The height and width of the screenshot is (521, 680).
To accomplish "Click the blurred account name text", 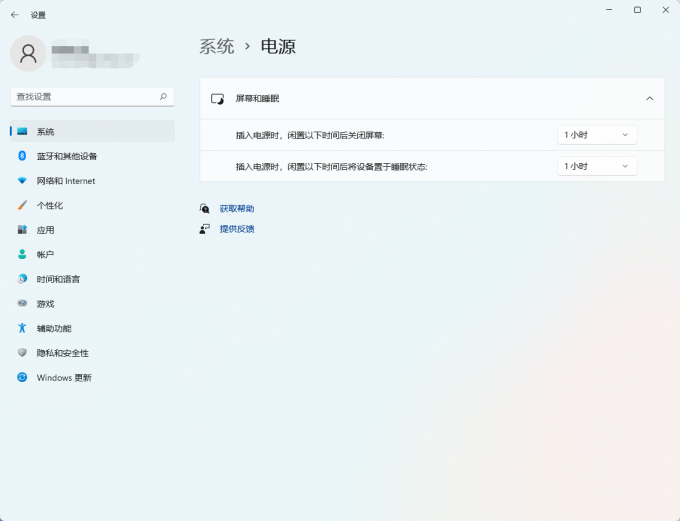I will click(95, 56).
